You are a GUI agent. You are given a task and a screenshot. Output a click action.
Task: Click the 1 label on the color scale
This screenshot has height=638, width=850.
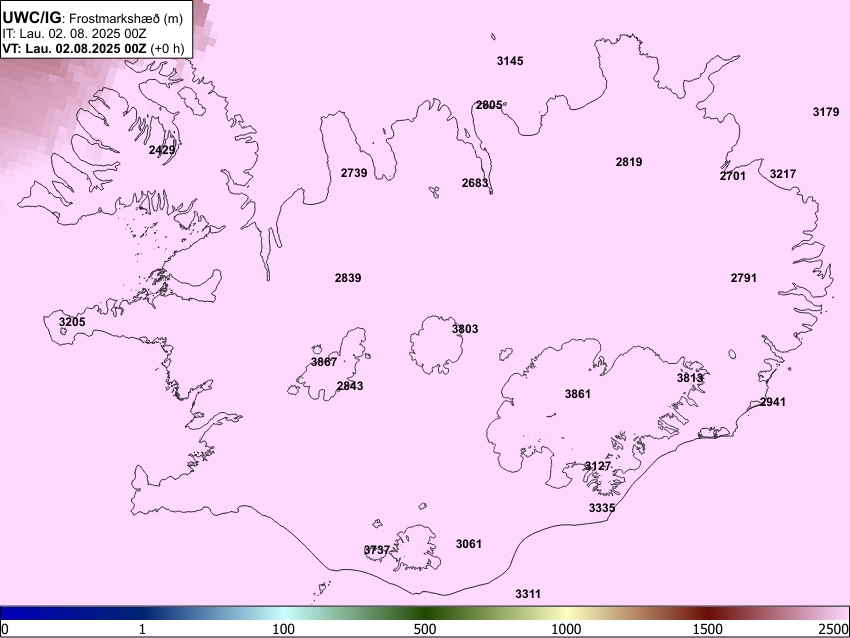coord(142,629)
